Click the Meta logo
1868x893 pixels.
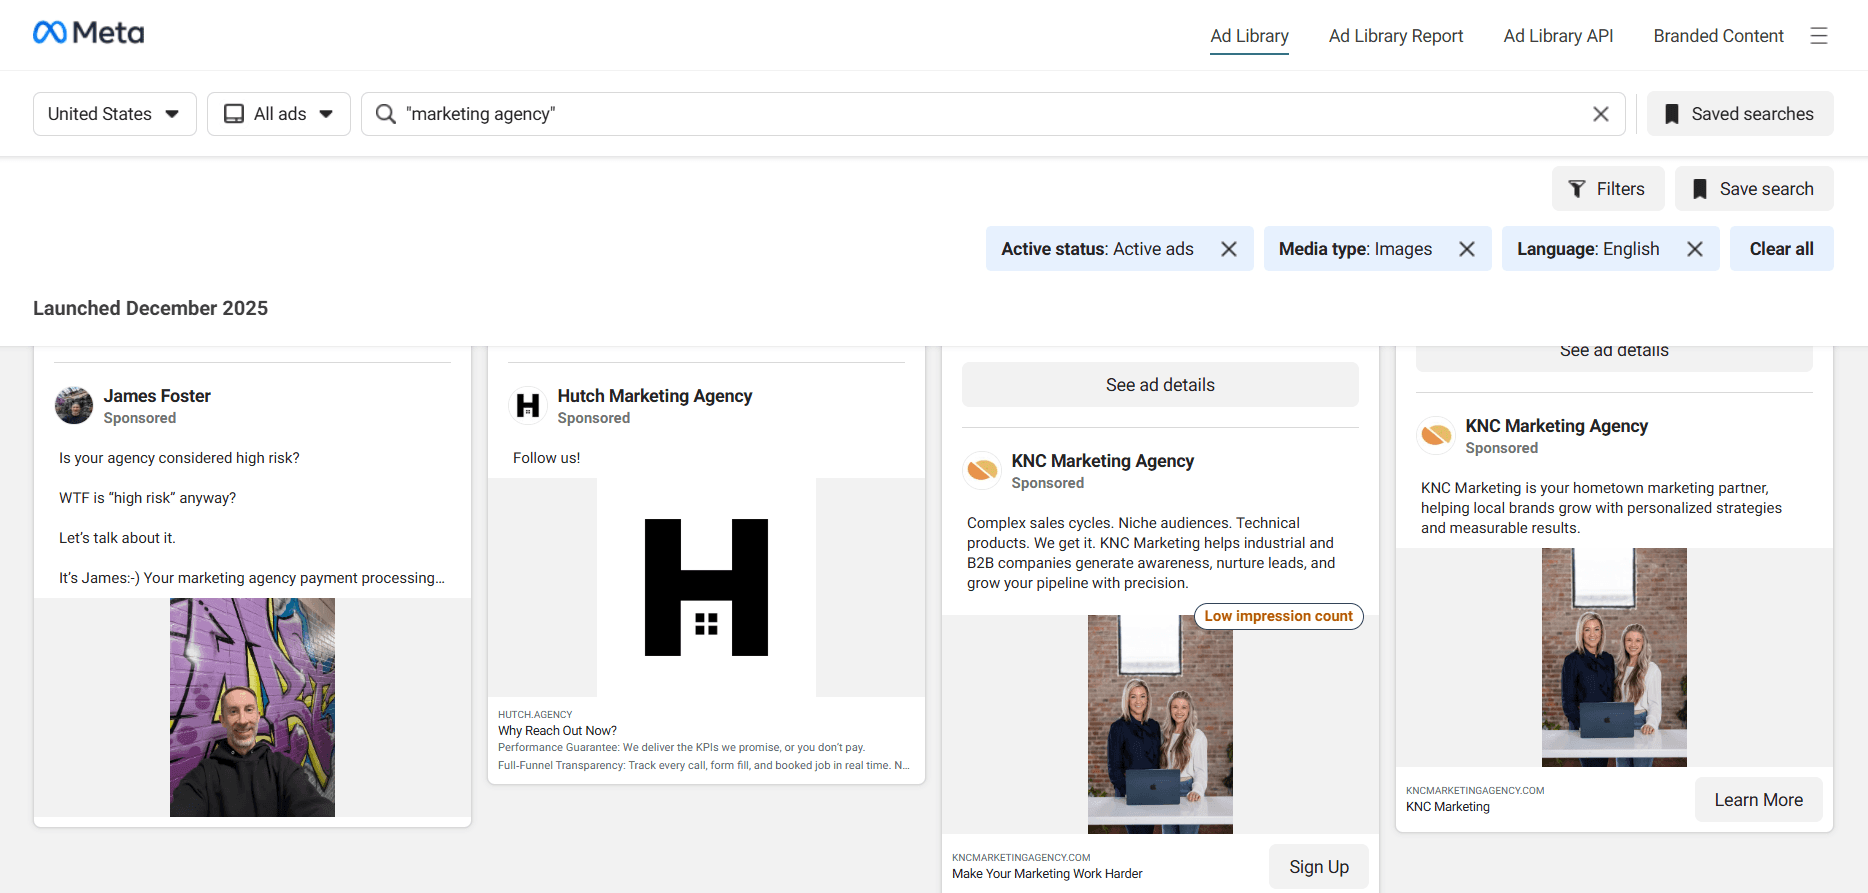pyautogui.click(x=89, y=33)
